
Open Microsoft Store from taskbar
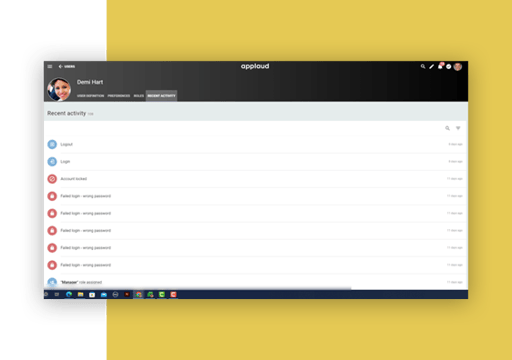pyautogui.click(x=92, y=294)
